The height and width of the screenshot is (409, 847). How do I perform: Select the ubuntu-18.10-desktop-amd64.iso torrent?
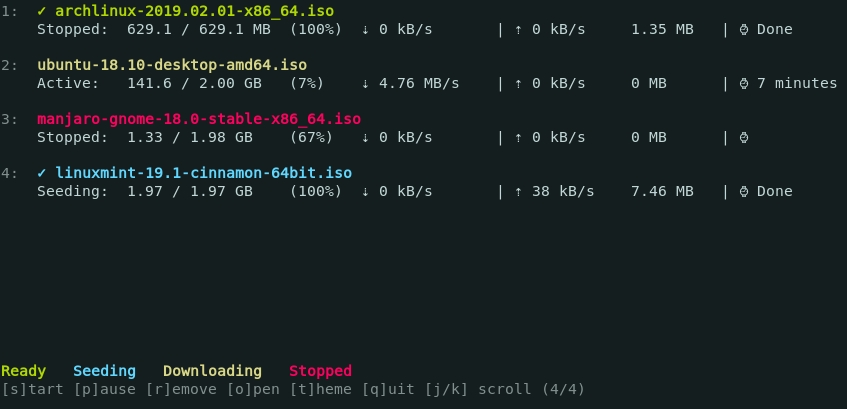click(172, 65)
